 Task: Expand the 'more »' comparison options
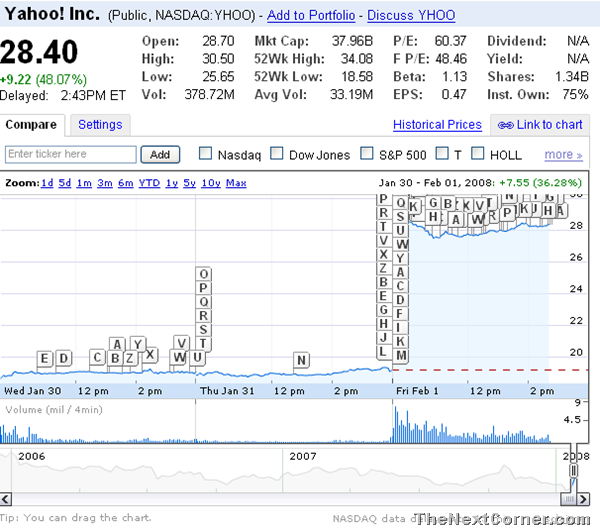[563, 155]
